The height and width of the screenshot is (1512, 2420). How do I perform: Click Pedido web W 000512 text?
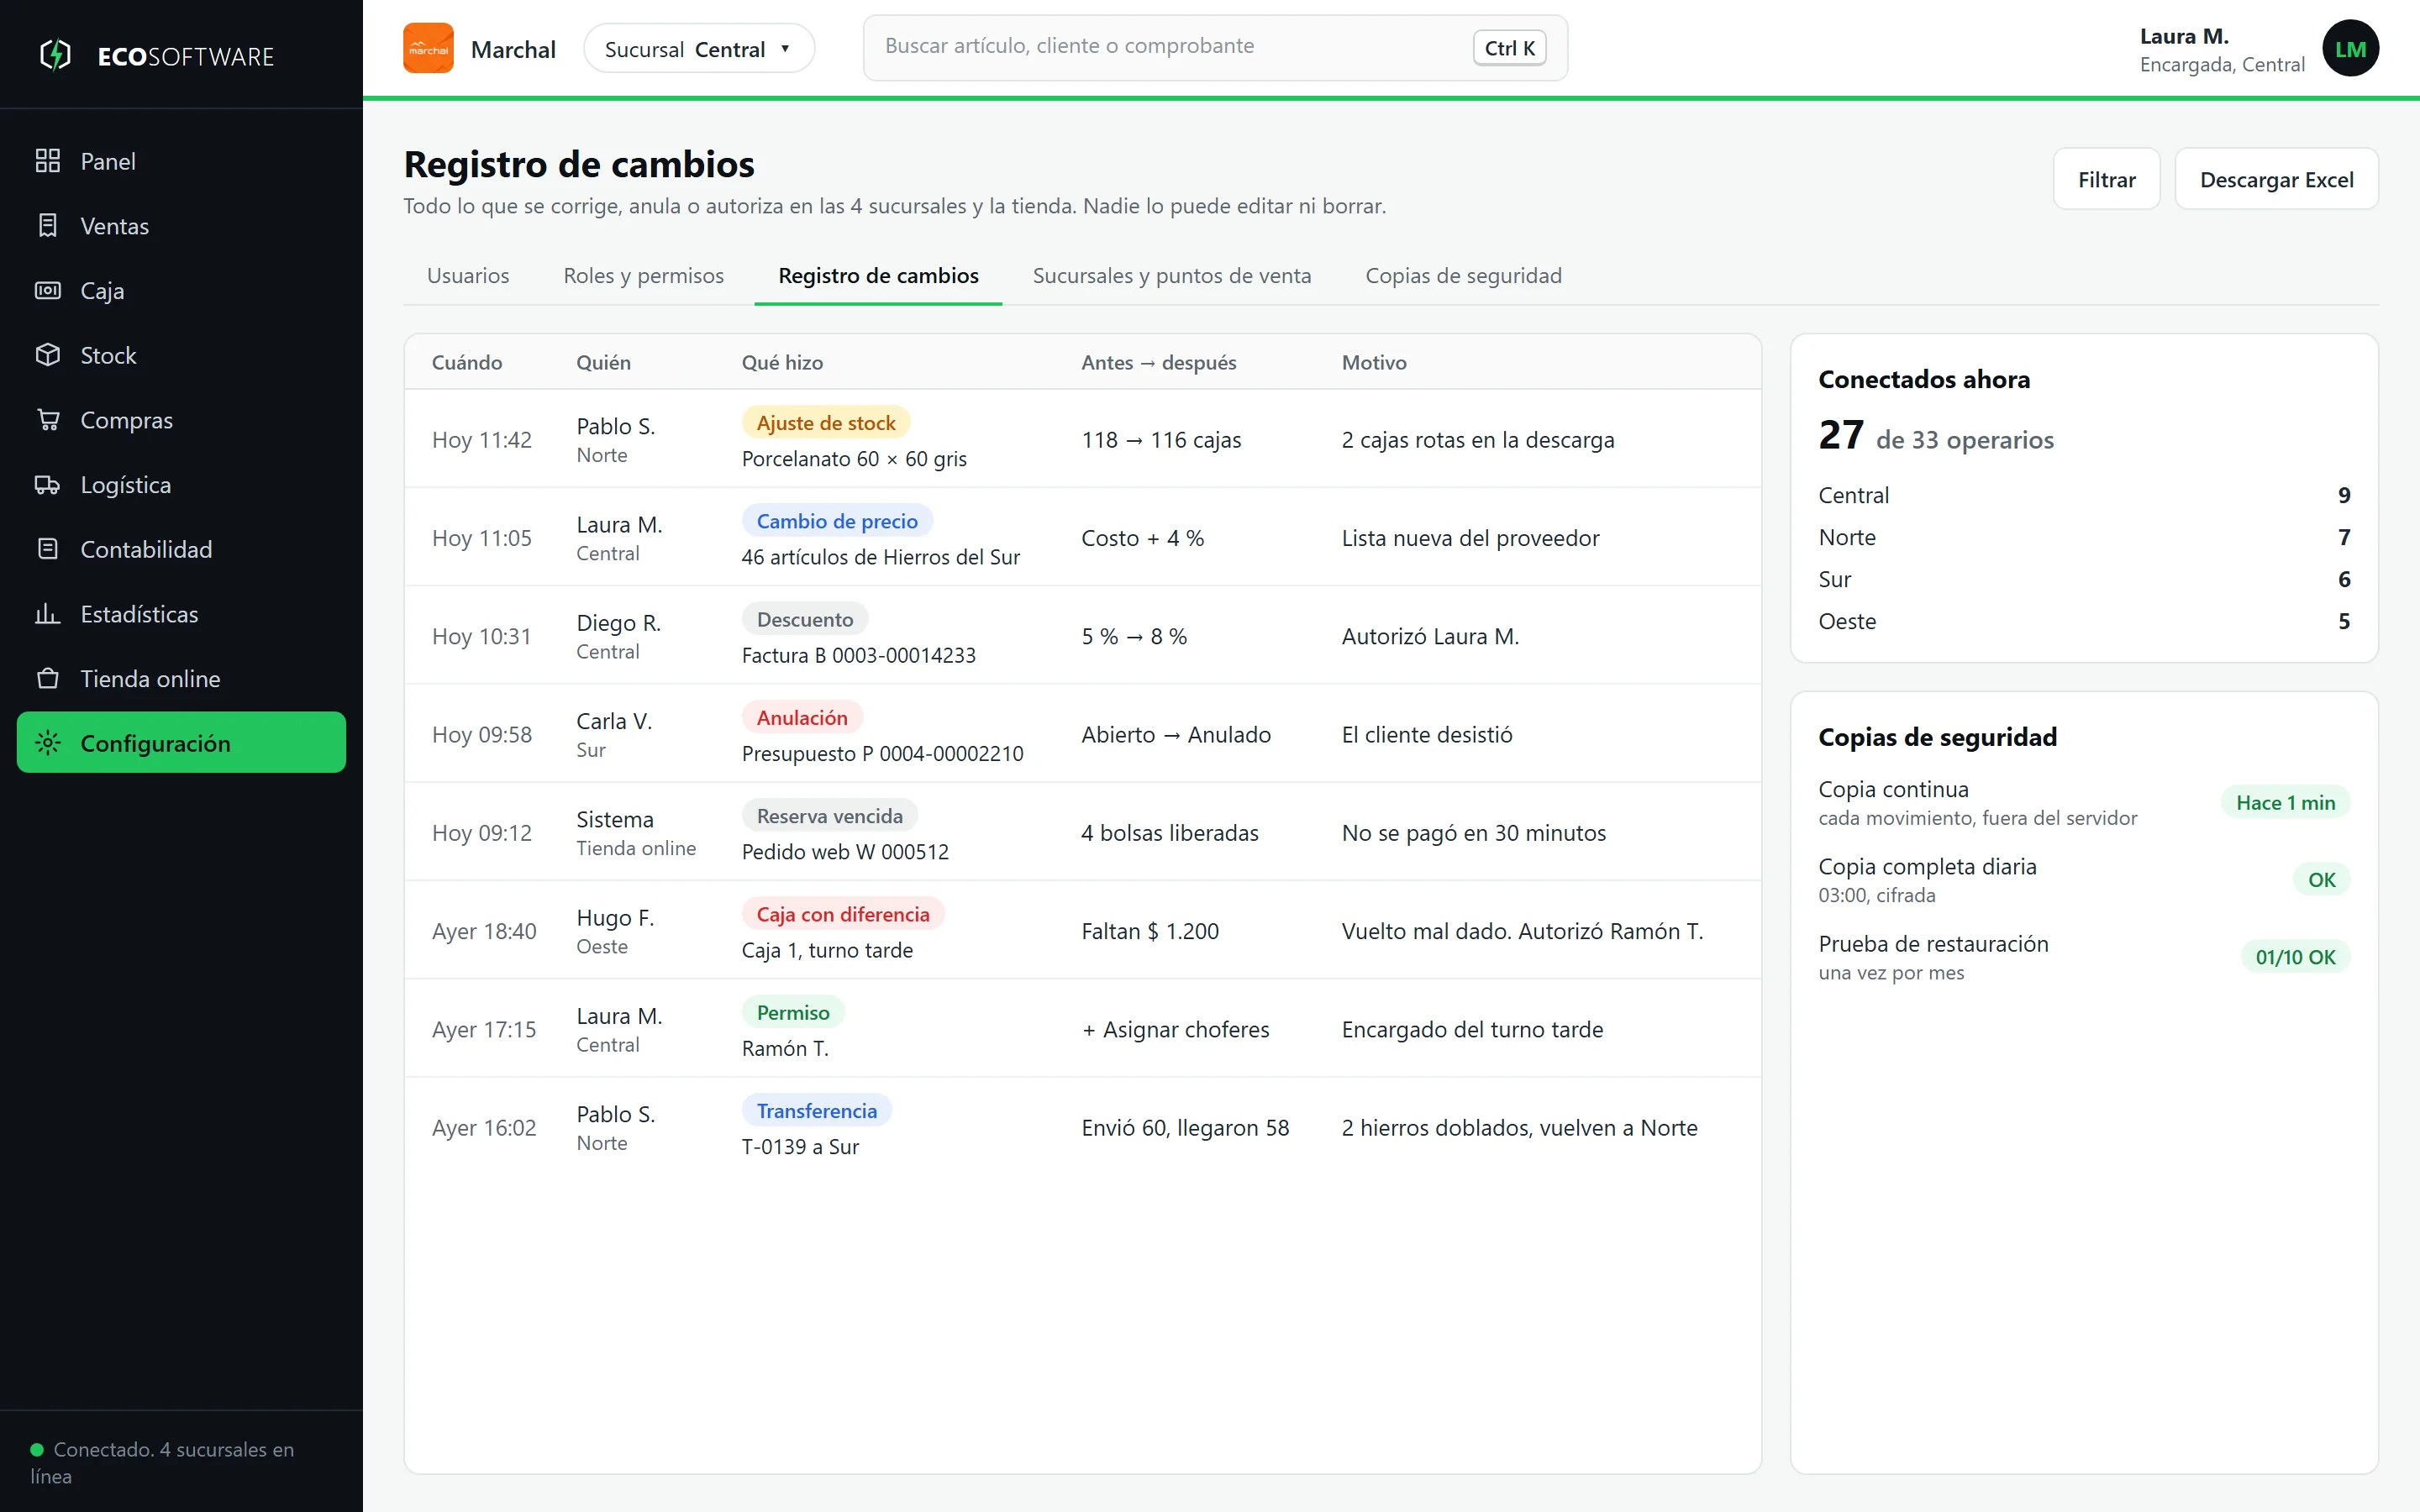(x=845, y=852)
